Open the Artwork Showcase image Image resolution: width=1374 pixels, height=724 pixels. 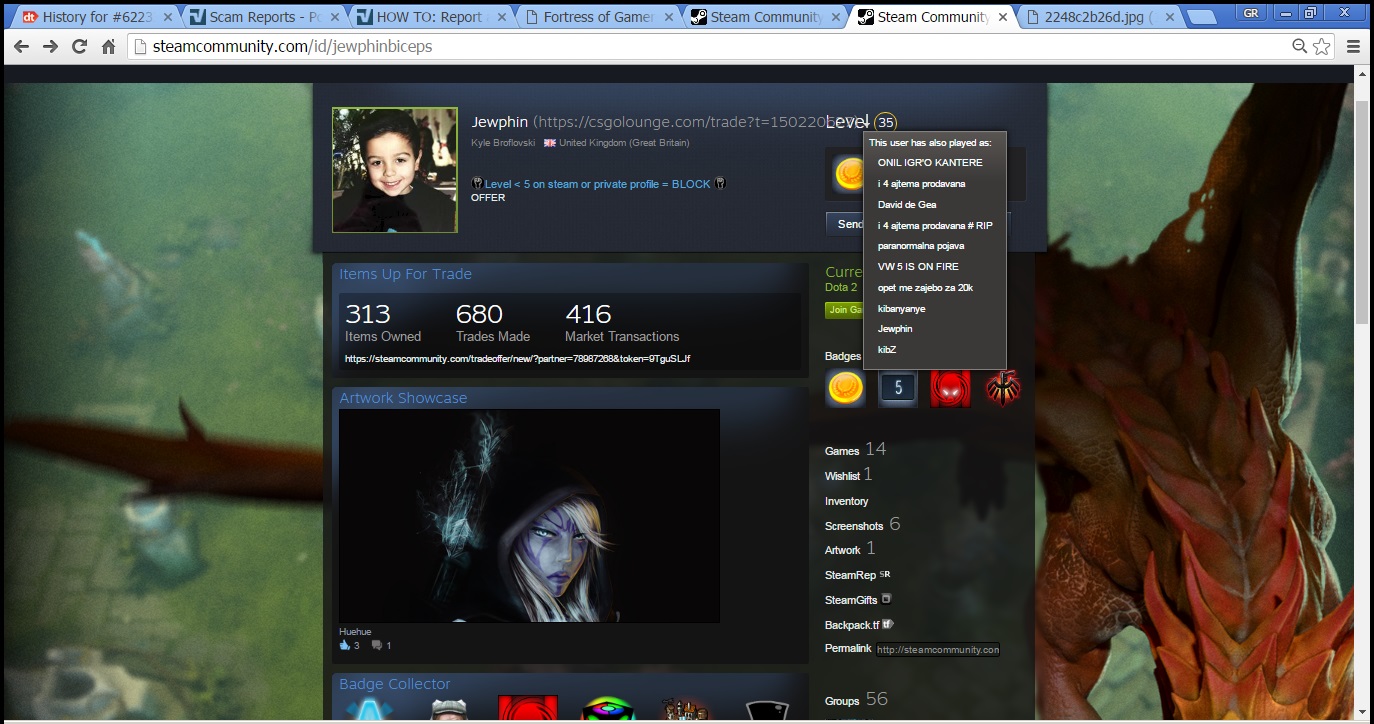[529, 515]
